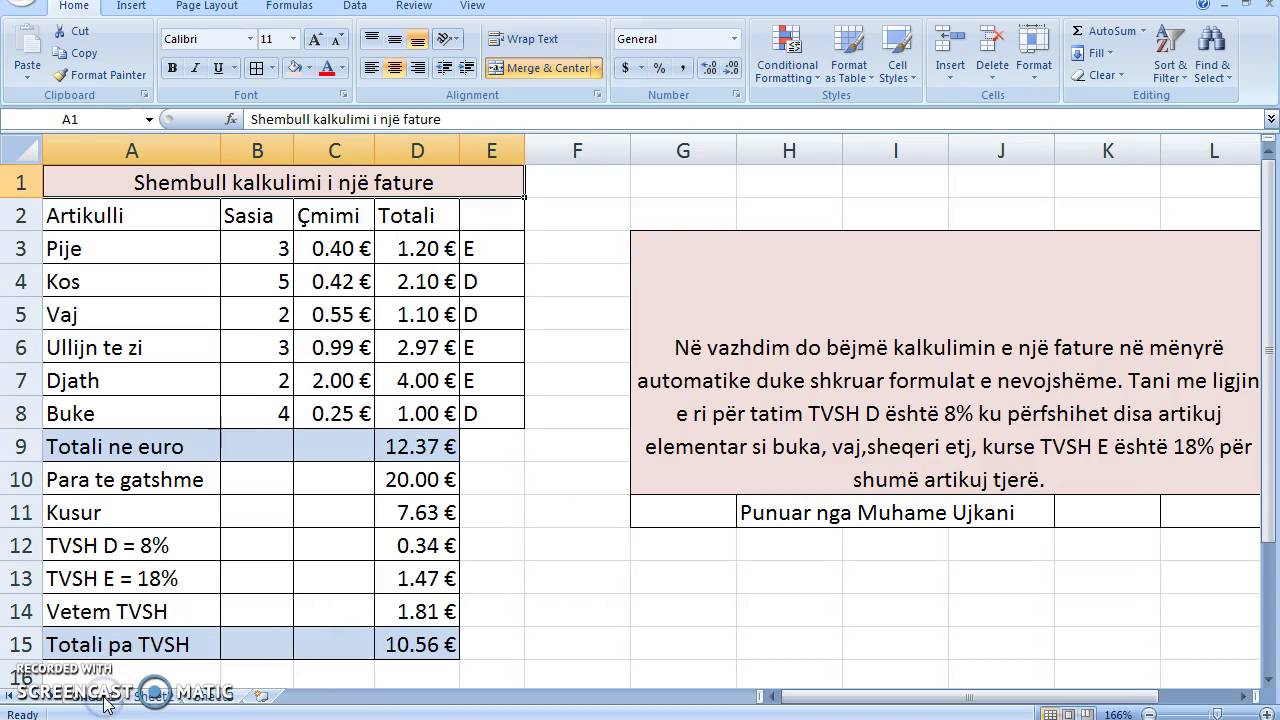
Task: Toggle middle vertical align
Action: 395,39
